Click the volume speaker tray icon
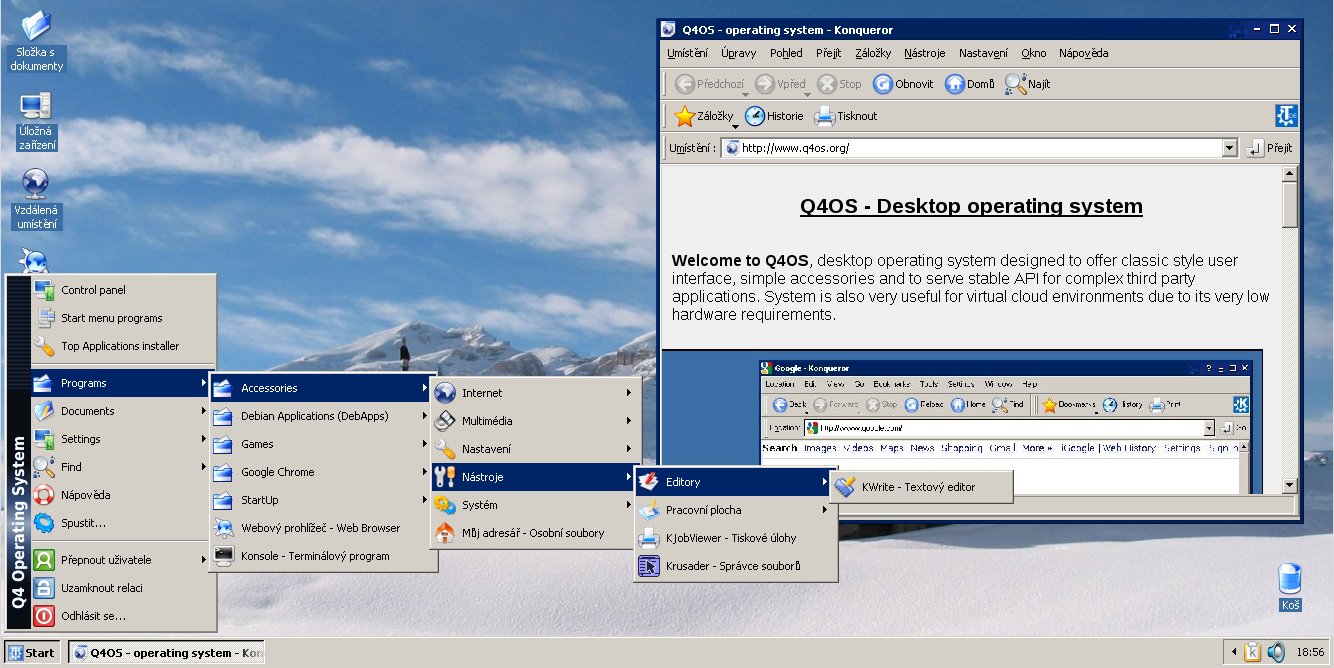Viewport: 1334px width, 668px height. [1276, 652]
